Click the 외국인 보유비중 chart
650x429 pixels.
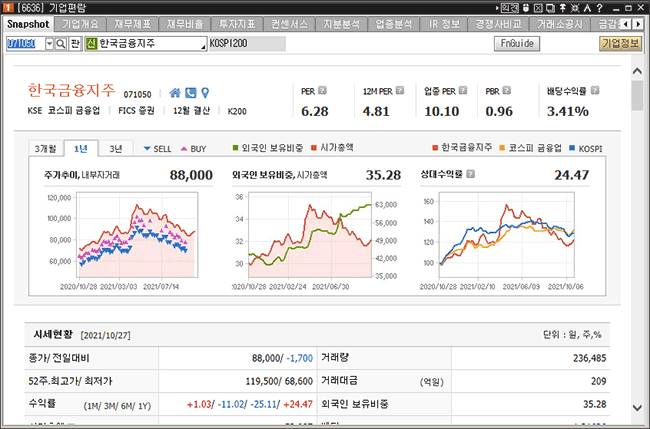click(310, 235)
